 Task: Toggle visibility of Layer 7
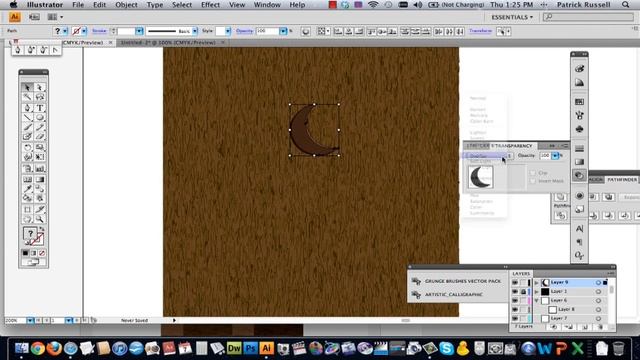(515, 318)
